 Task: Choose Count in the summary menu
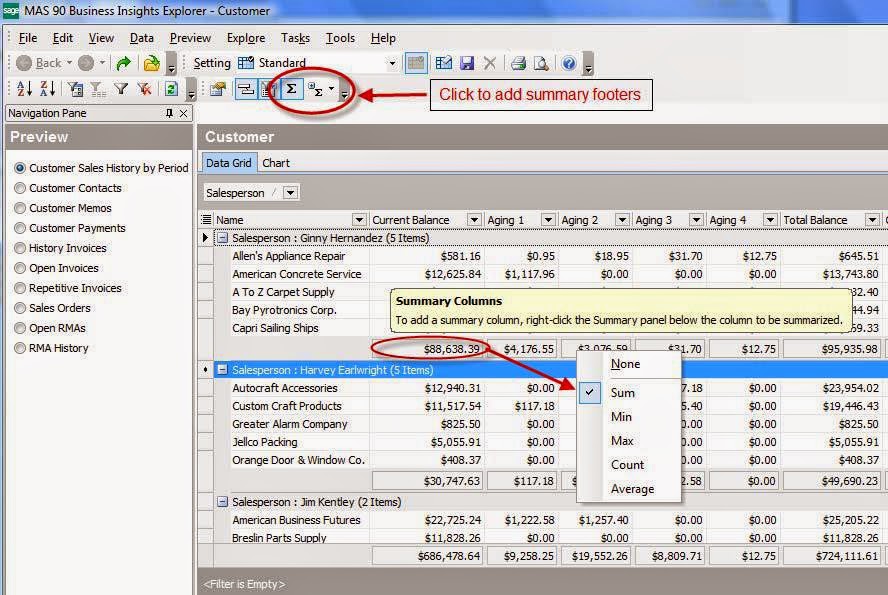629,465
